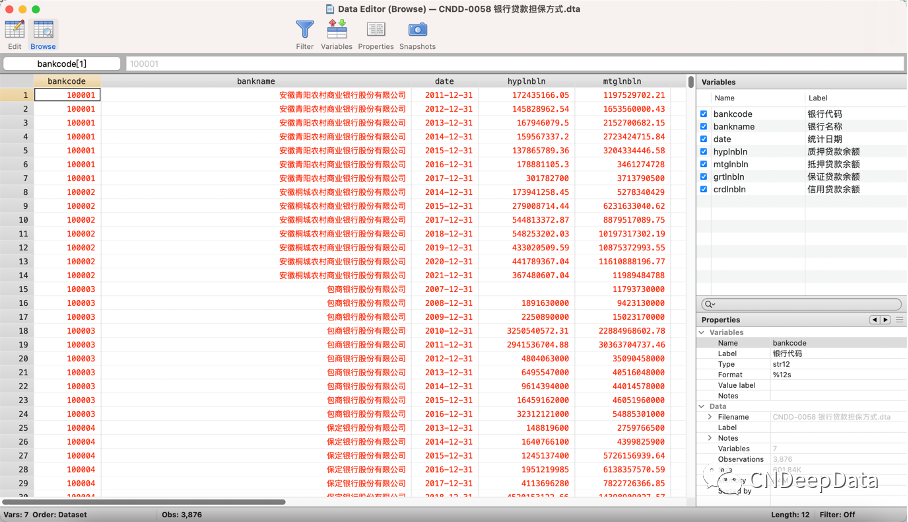Select hyplnbln cell 172435166.05
This screenshot has height=522, width=908.
point(526,95)
